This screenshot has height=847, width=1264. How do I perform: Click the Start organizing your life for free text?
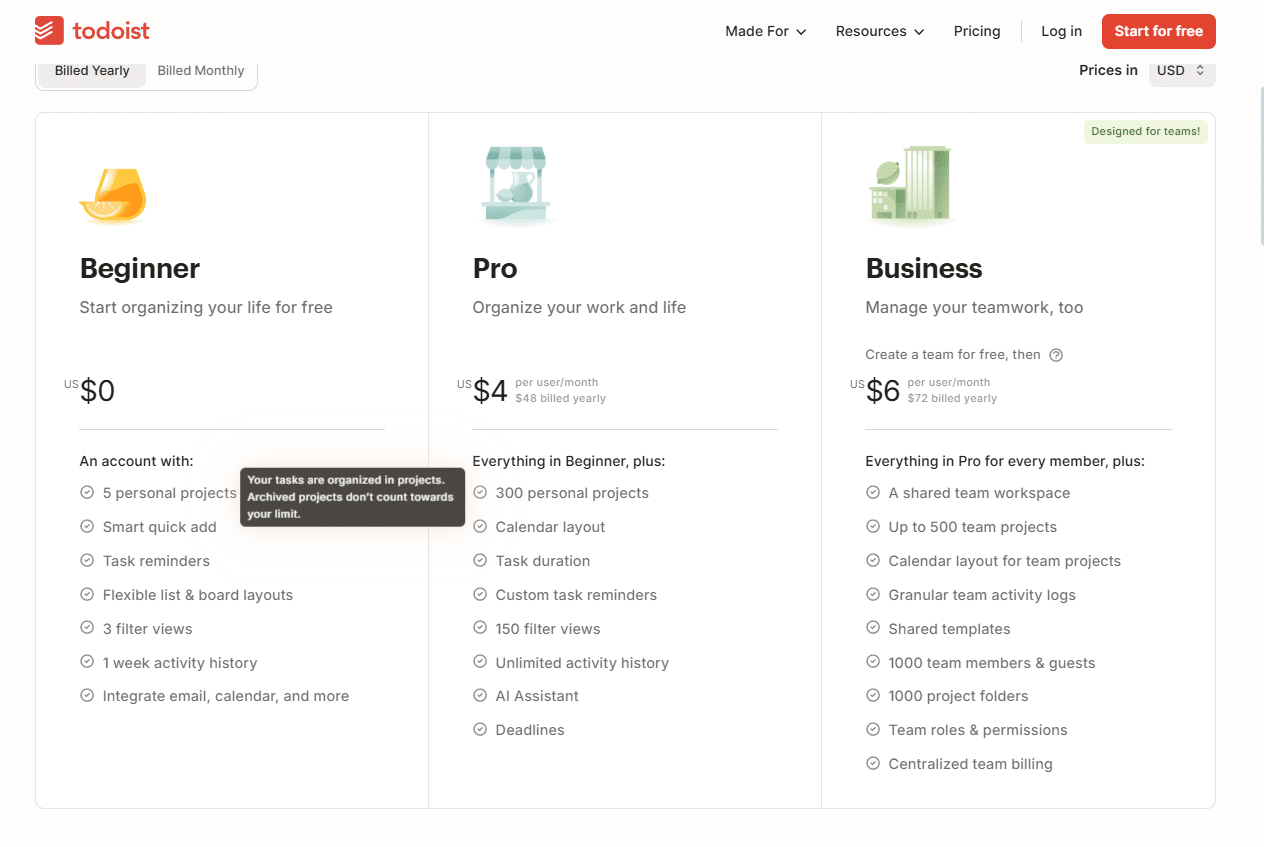click(206, 307)
